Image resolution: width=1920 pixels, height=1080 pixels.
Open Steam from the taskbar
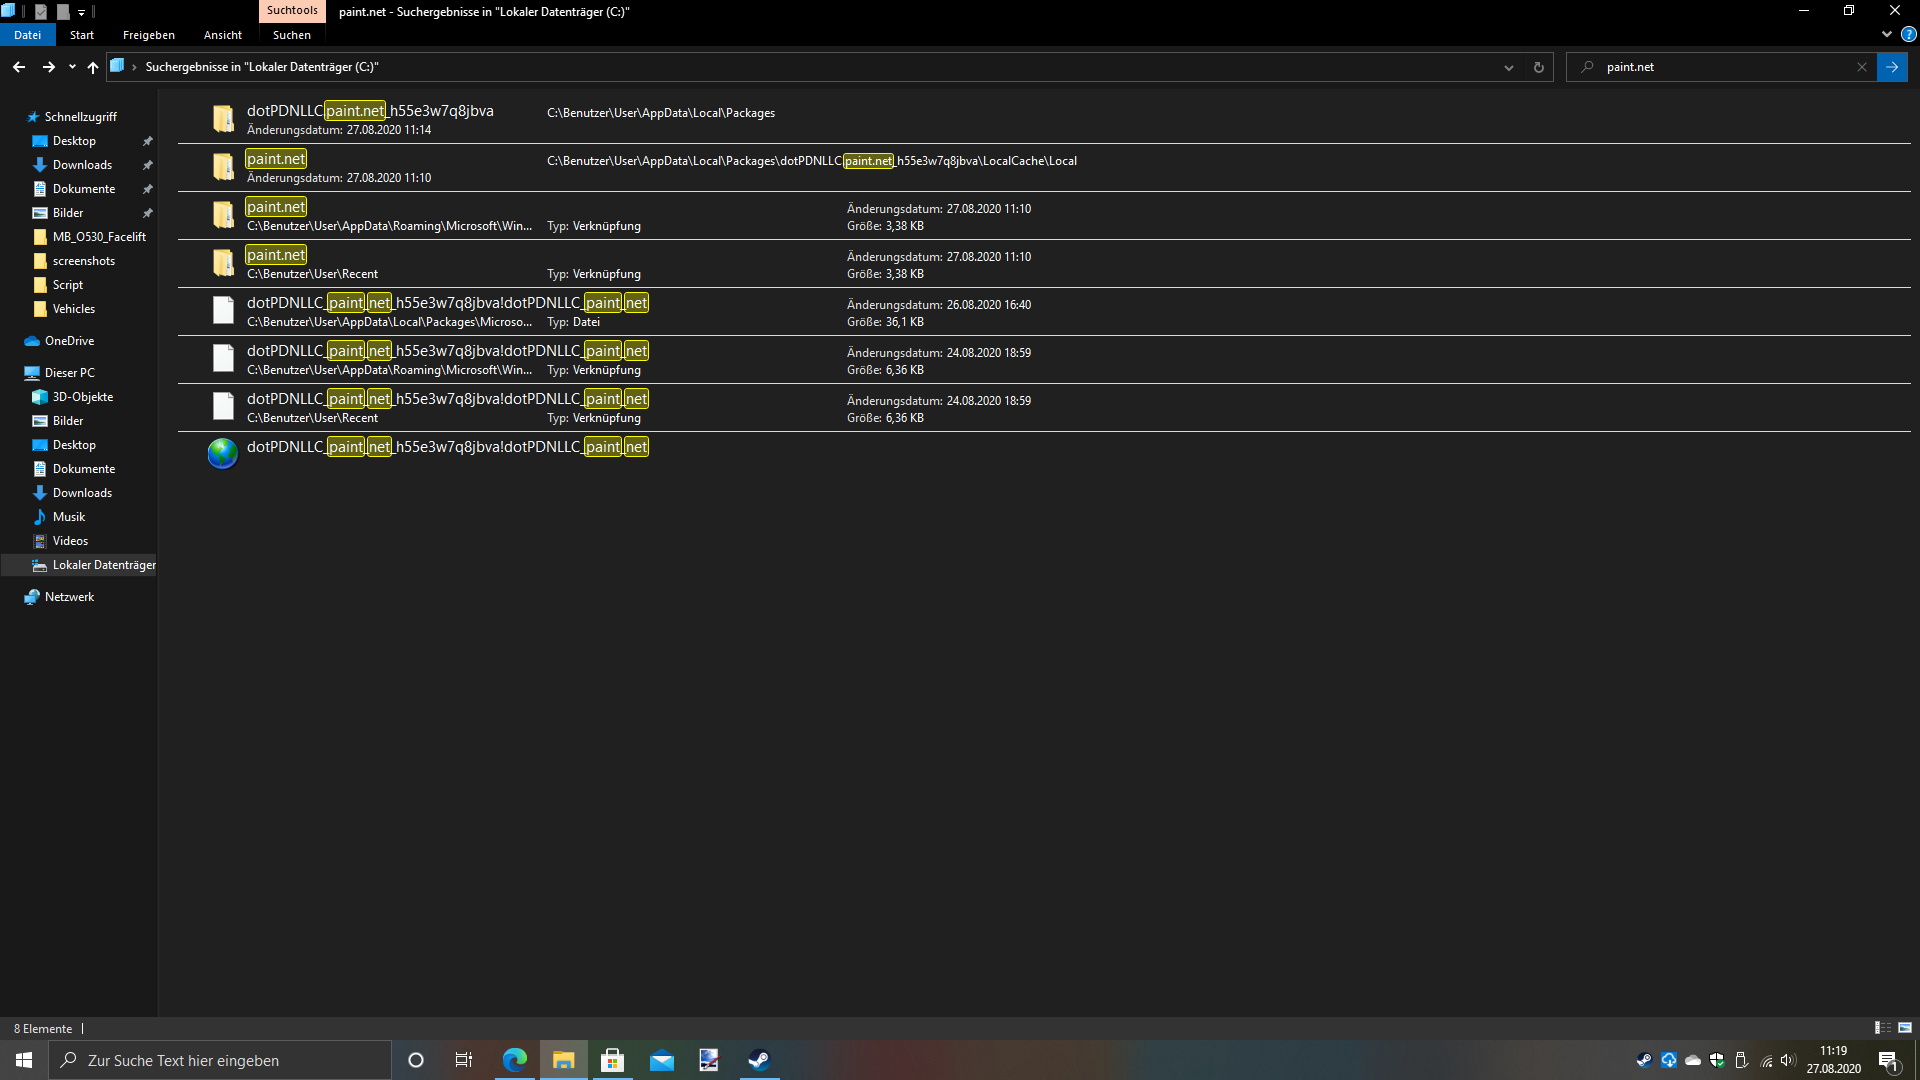pos(759,1060)
